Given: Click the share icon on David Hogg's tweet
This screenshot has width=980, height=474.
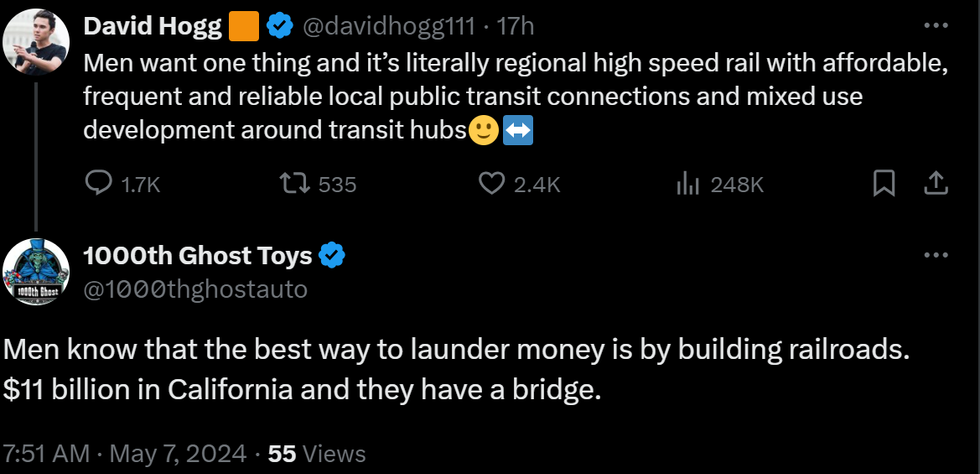Looking at the screenshot, I should (935, 183).
